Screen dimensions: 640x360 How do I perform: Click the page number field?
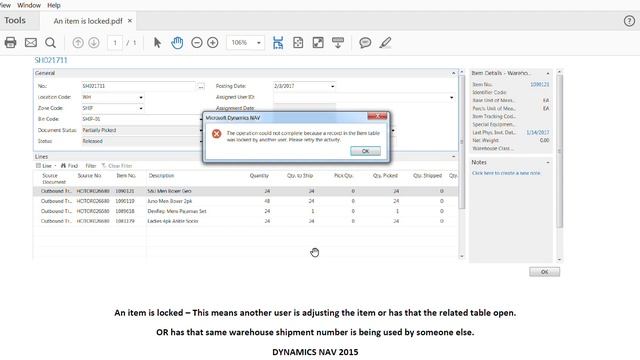coord(115,42)
